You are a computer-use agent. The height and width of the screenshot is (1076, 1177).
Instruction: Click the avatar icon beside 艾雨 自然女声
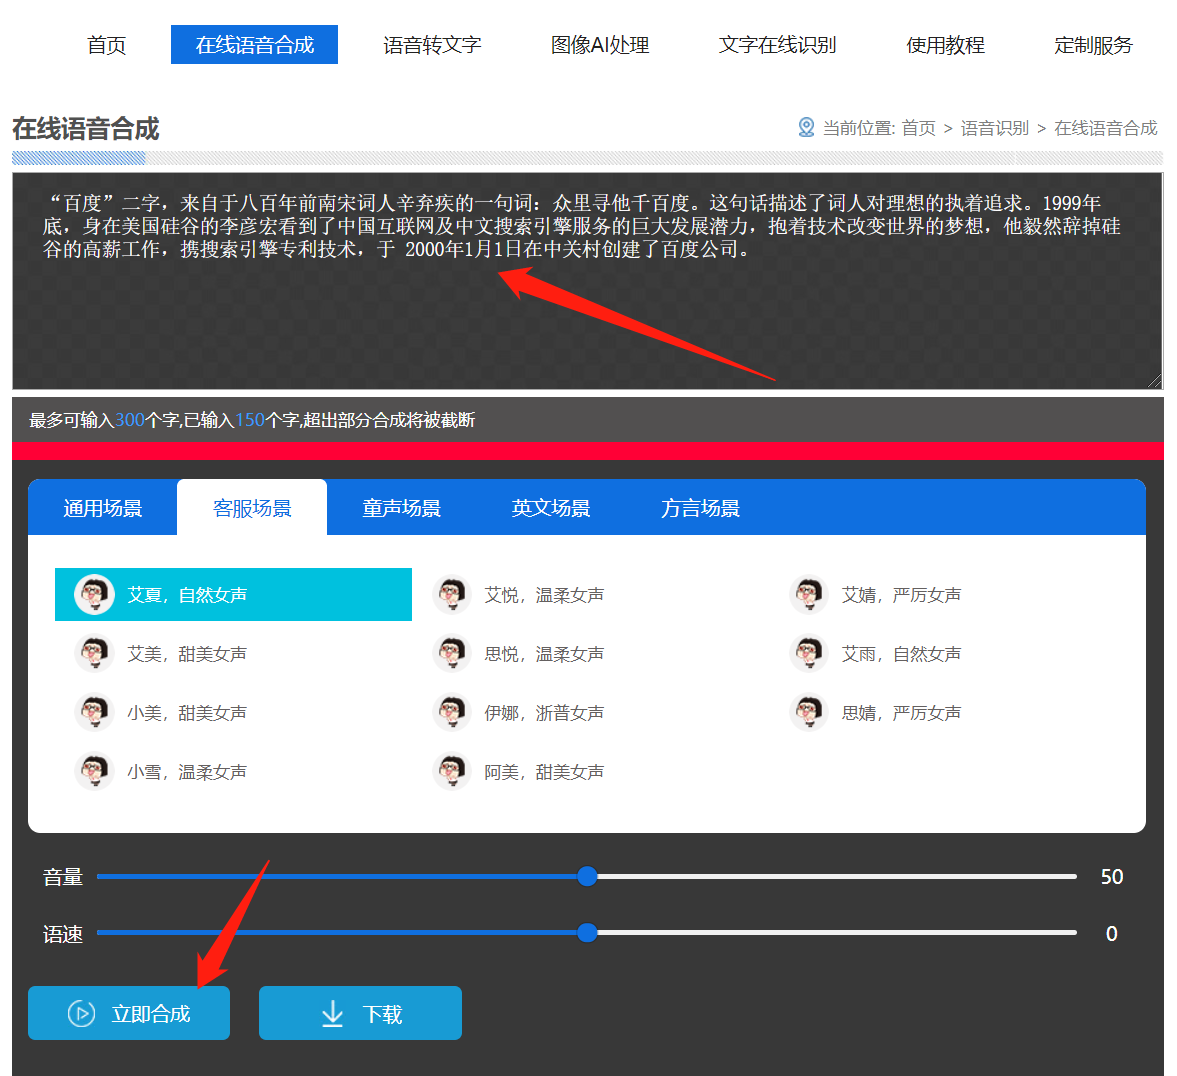click(809, 653)
